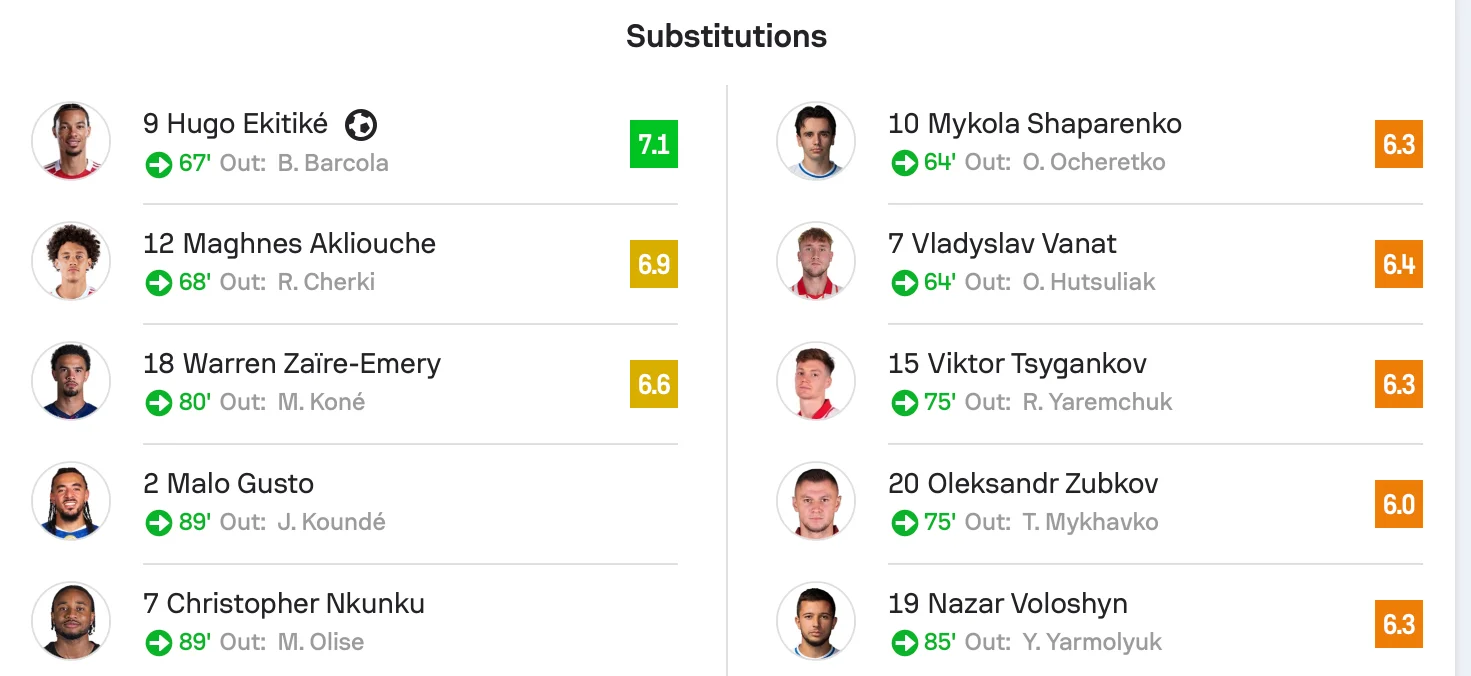
Task: Click the substitution arrow under Oleksandr Zubkov
Action: pos(905,524)
